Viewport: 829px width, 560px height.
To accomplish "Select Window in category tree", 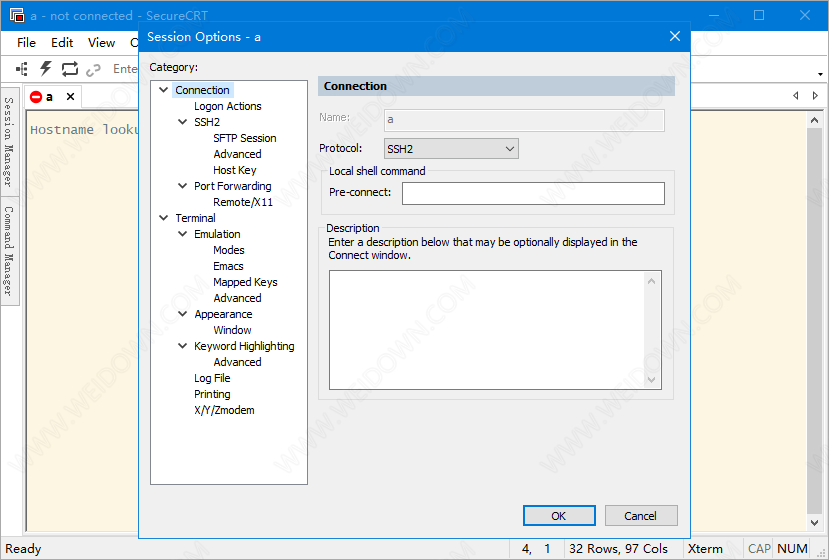I will click(233, 330).
